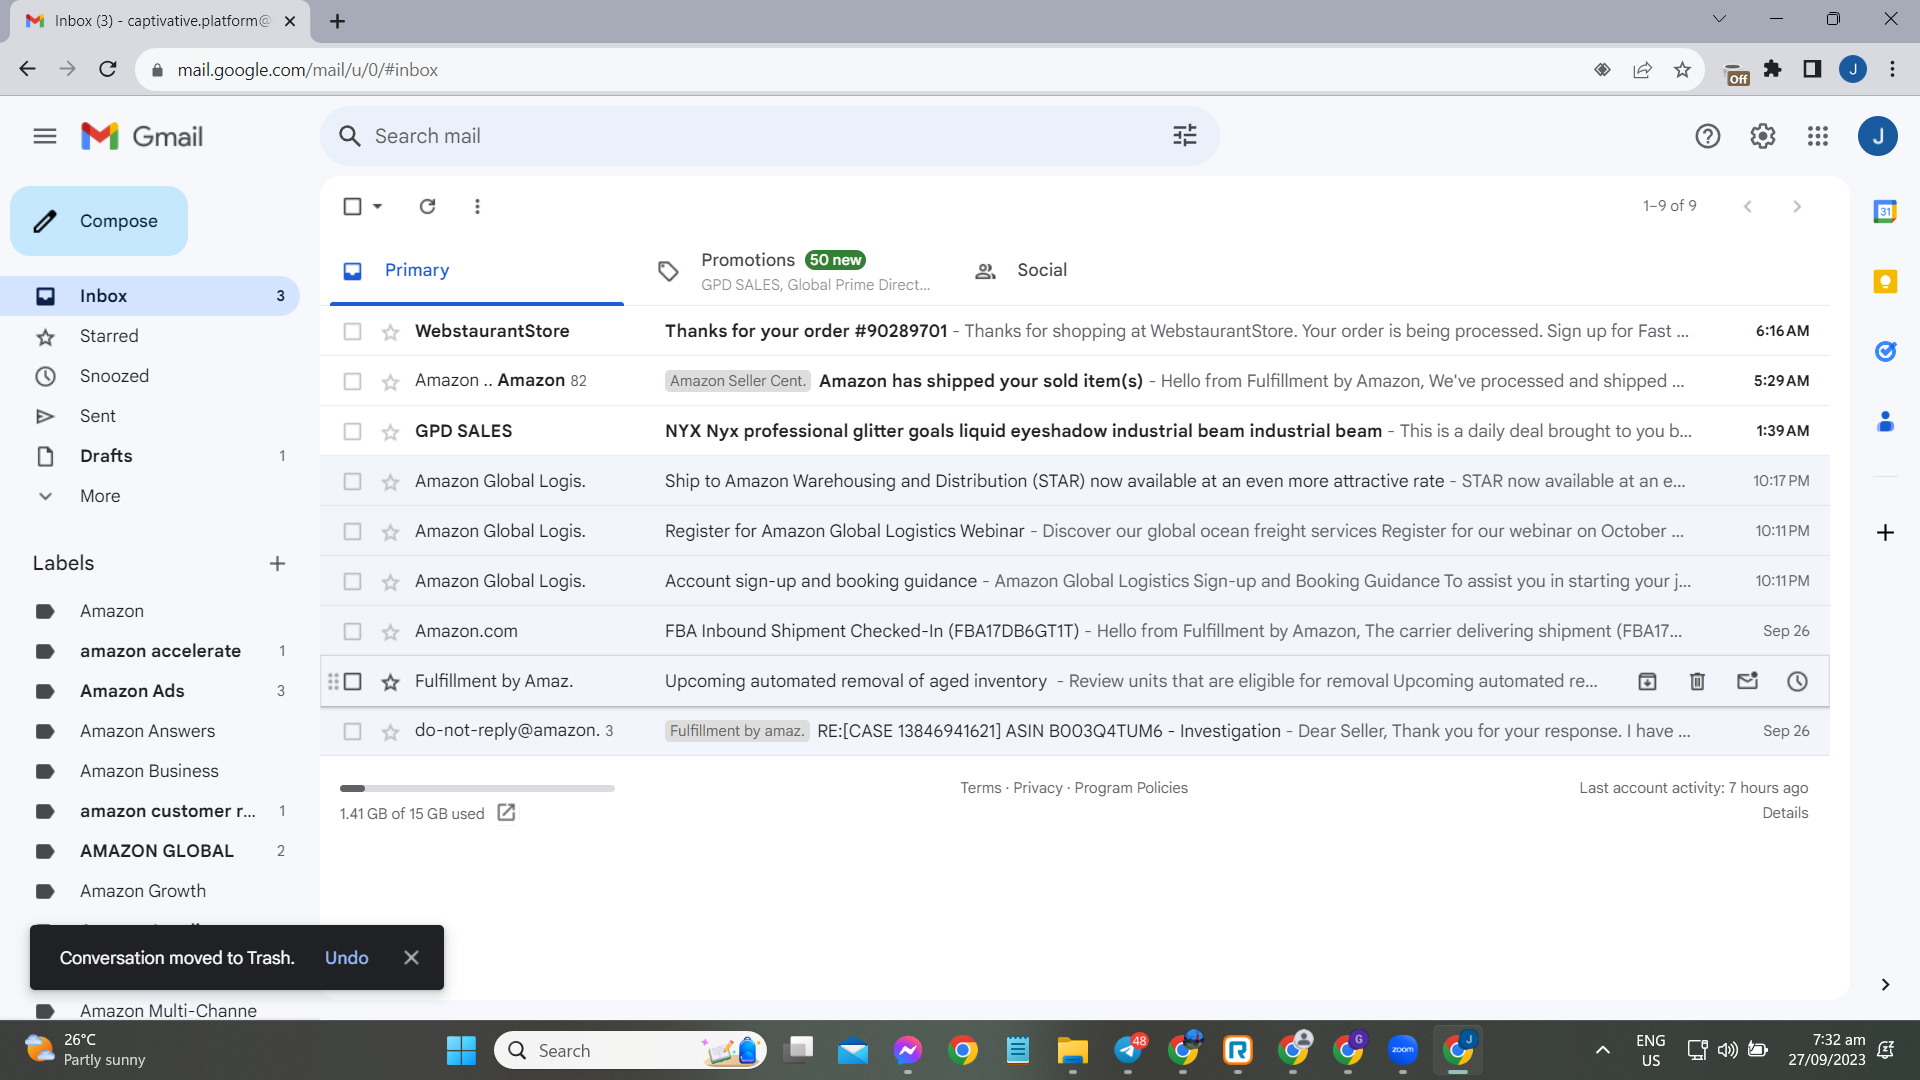This screenshot has width=1920, height=1080.
Task: Open Google Contacts side panel
Action: tap(1885, 421)
